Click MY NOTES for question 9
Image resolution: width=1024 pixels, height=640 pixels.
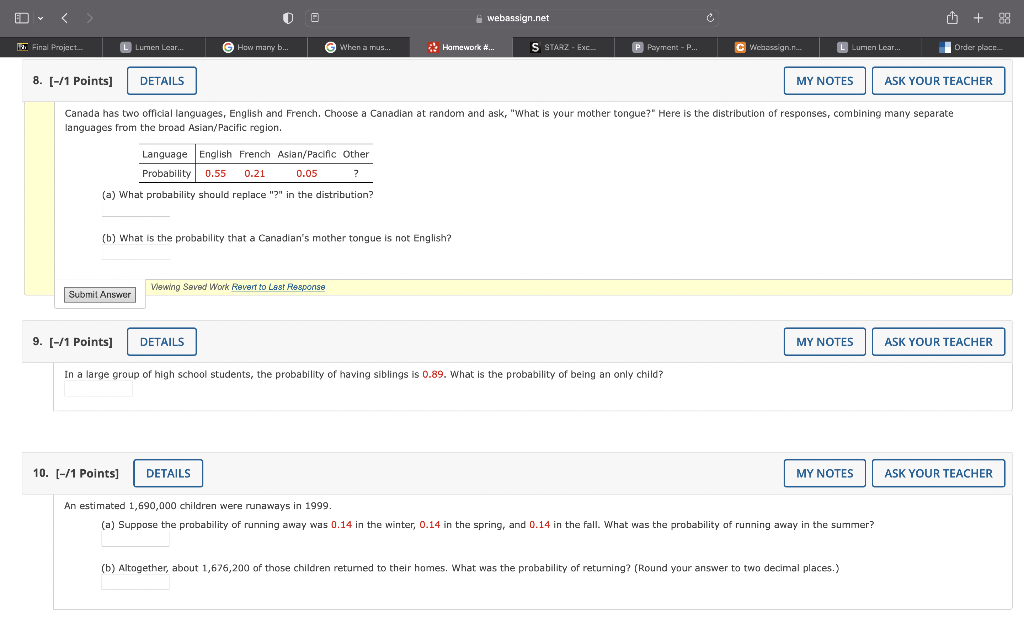coord(824,341)
